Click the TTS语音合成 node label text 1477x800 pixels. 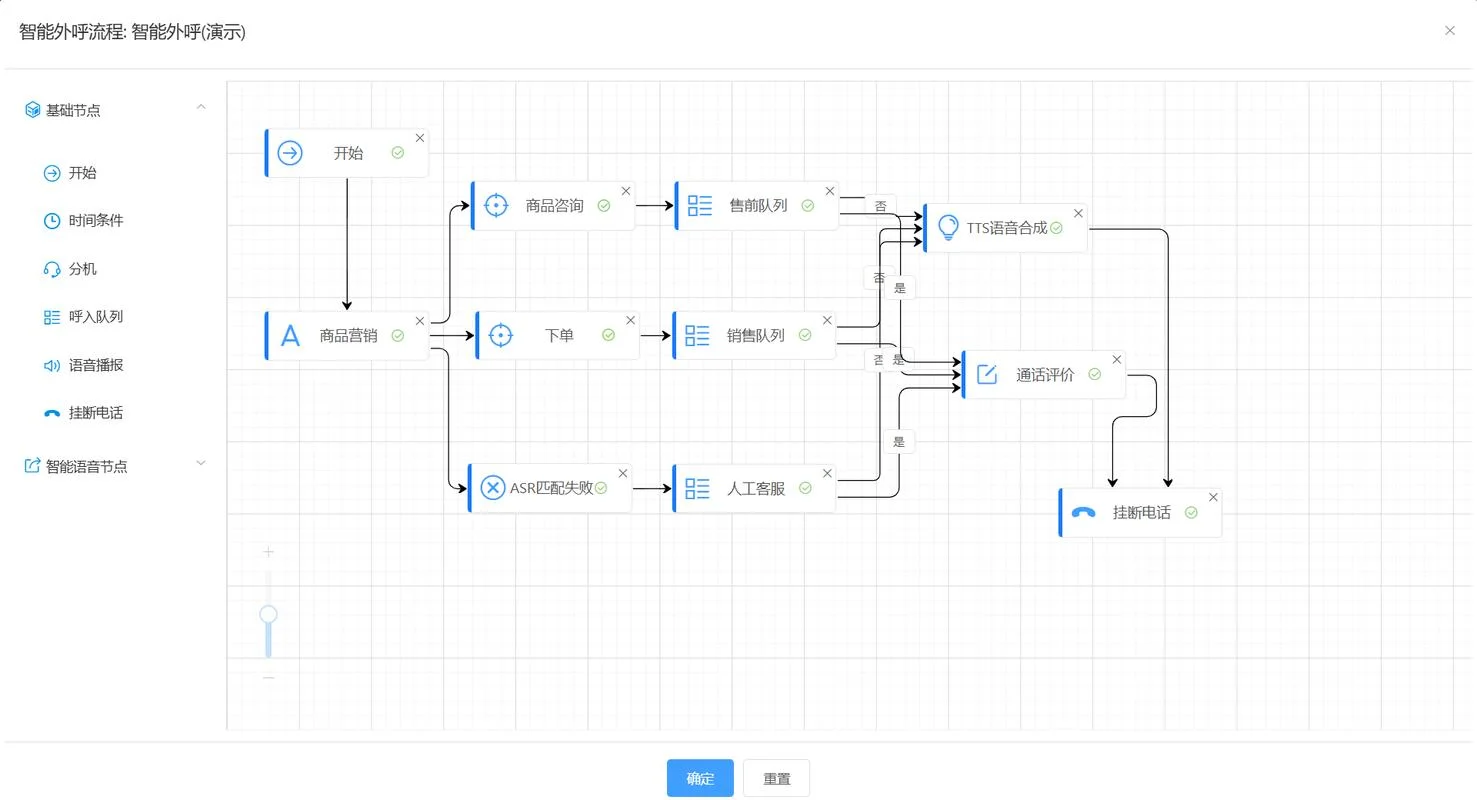[1007, 228]
